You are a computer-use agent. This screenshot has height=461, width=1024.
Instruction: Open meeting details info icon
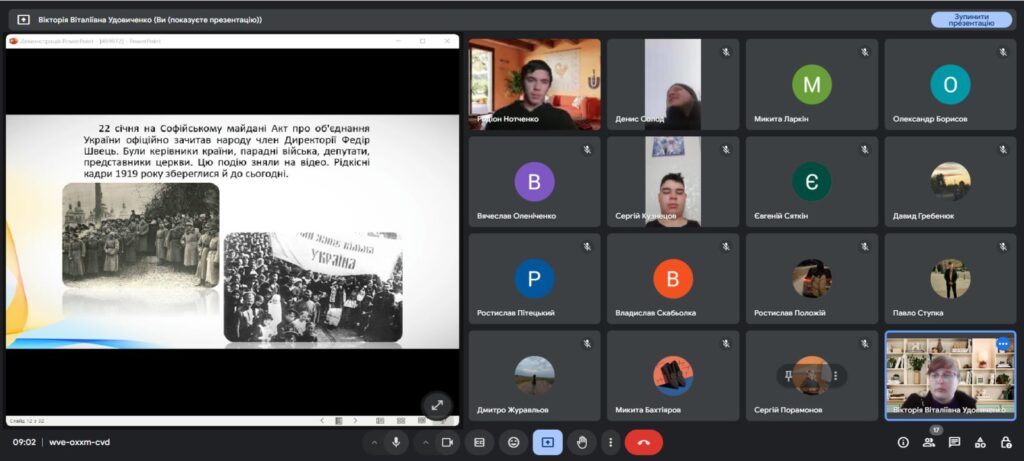coord(903,442)
